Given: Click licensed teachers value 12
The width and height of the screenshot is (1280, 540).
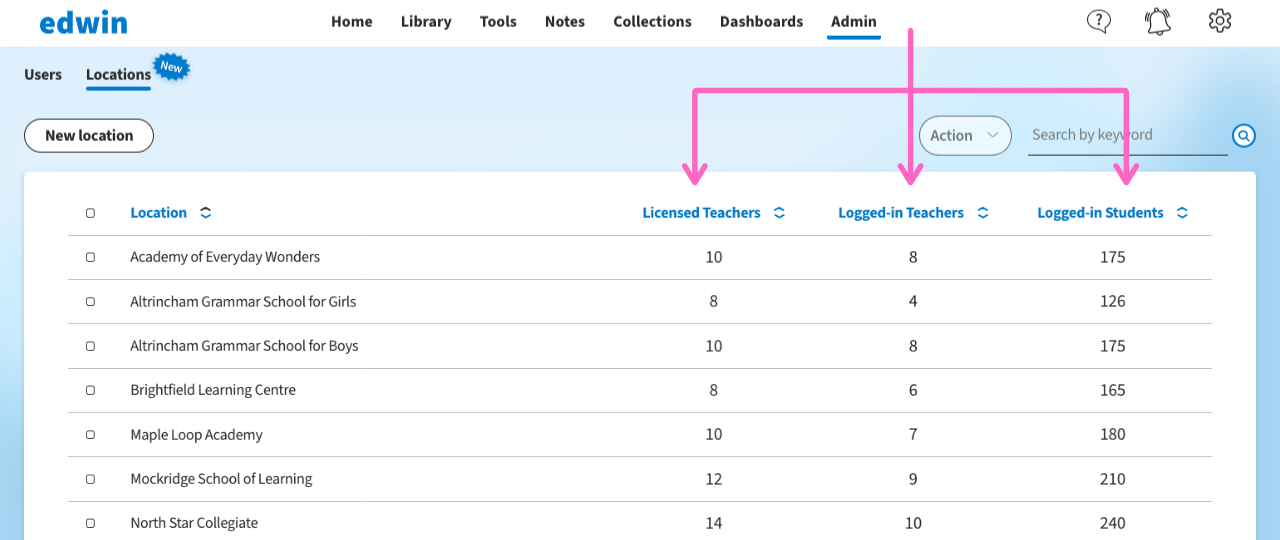Looking at the screenshot, I should [713, 479].
